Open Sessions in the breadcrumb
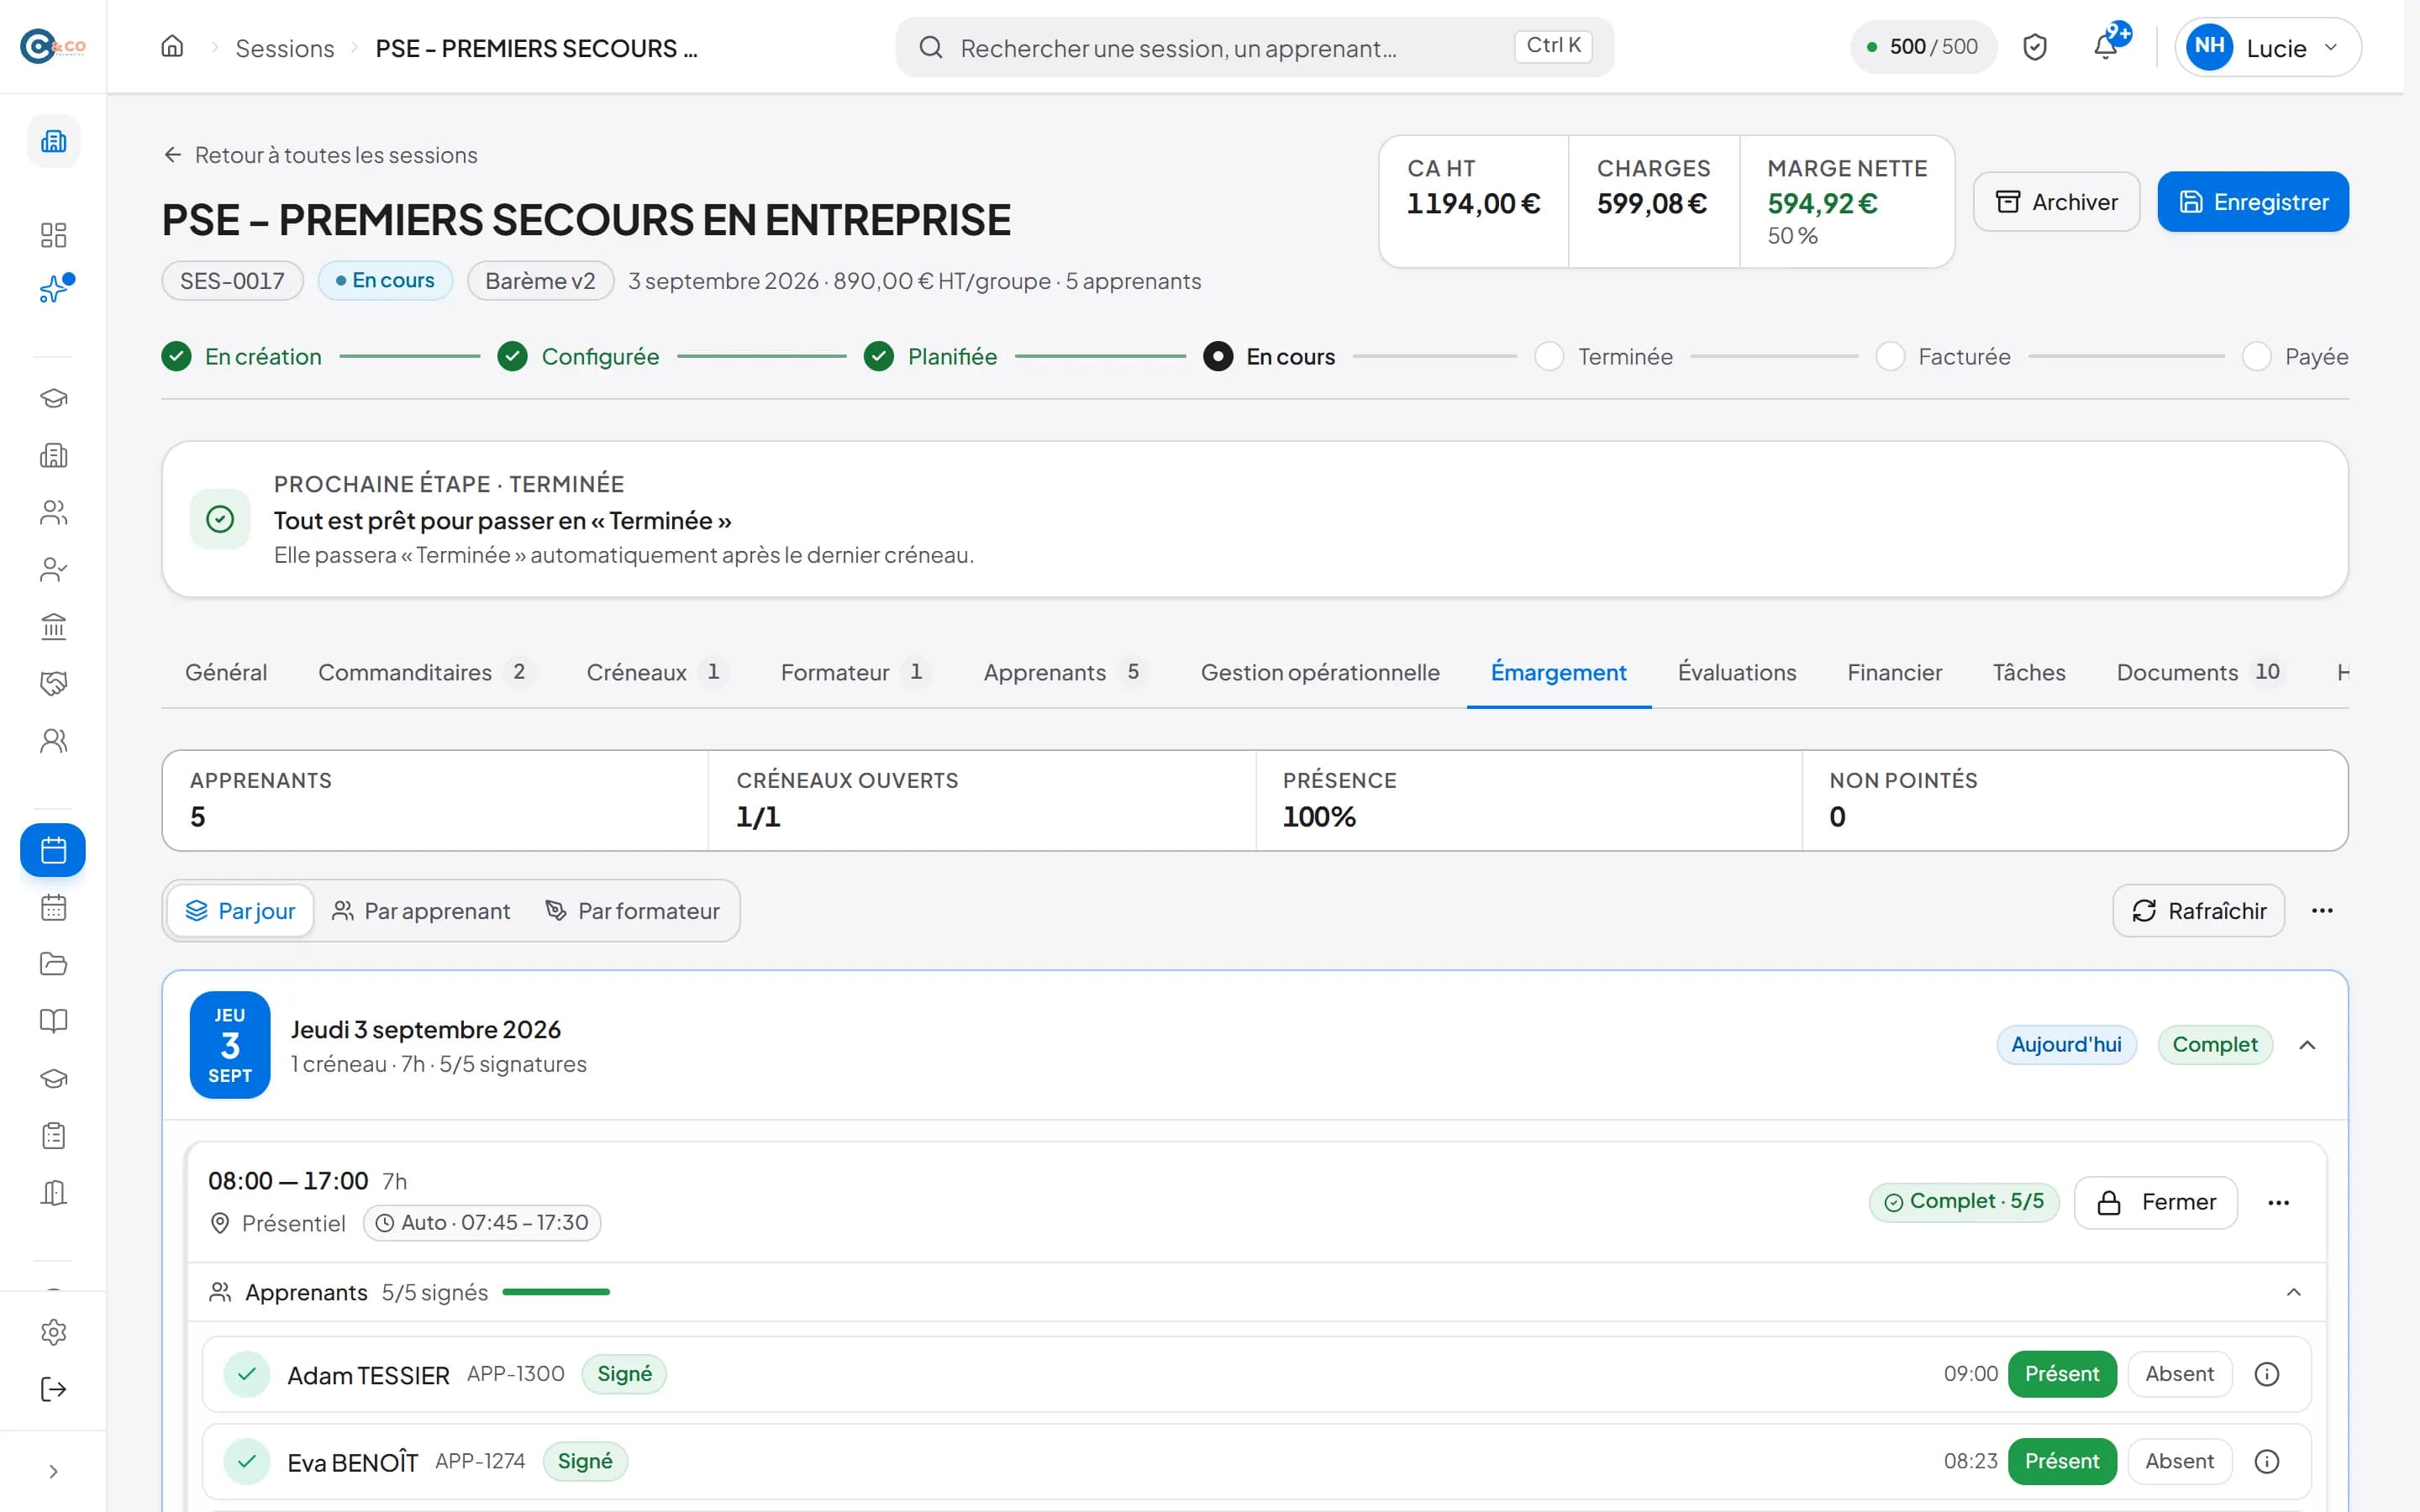Viewport: 2420px width, 1512px height. 285,48
